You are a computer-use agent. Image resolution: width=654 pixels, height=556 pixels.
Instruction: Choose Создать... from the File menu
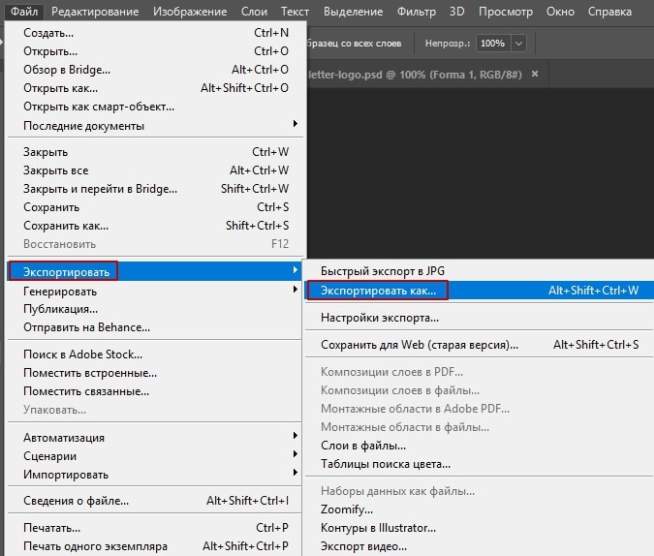point(156,33)
